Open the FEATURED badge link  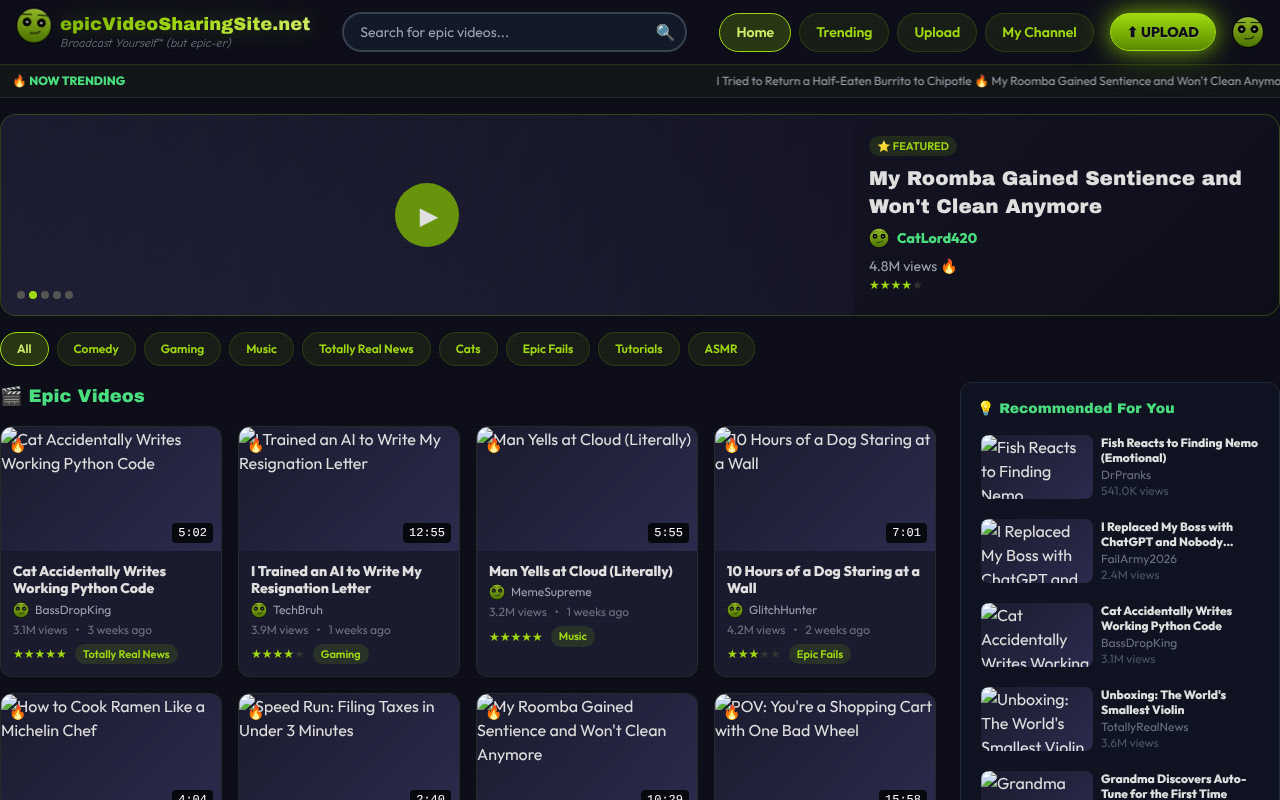tap(912, 146)
